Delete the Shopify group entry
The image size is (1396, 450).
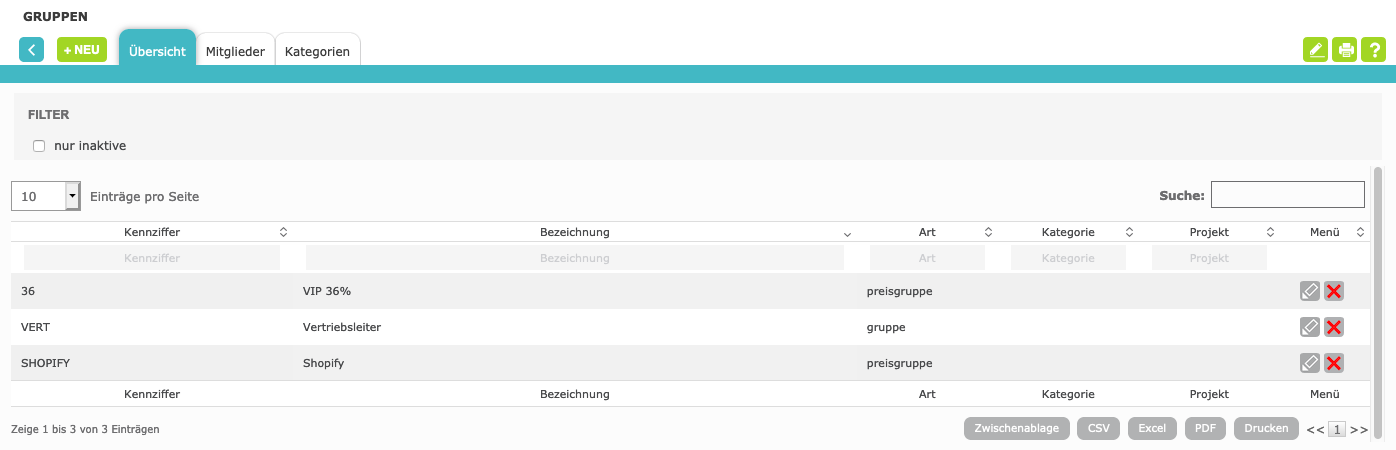(1334, 363)
